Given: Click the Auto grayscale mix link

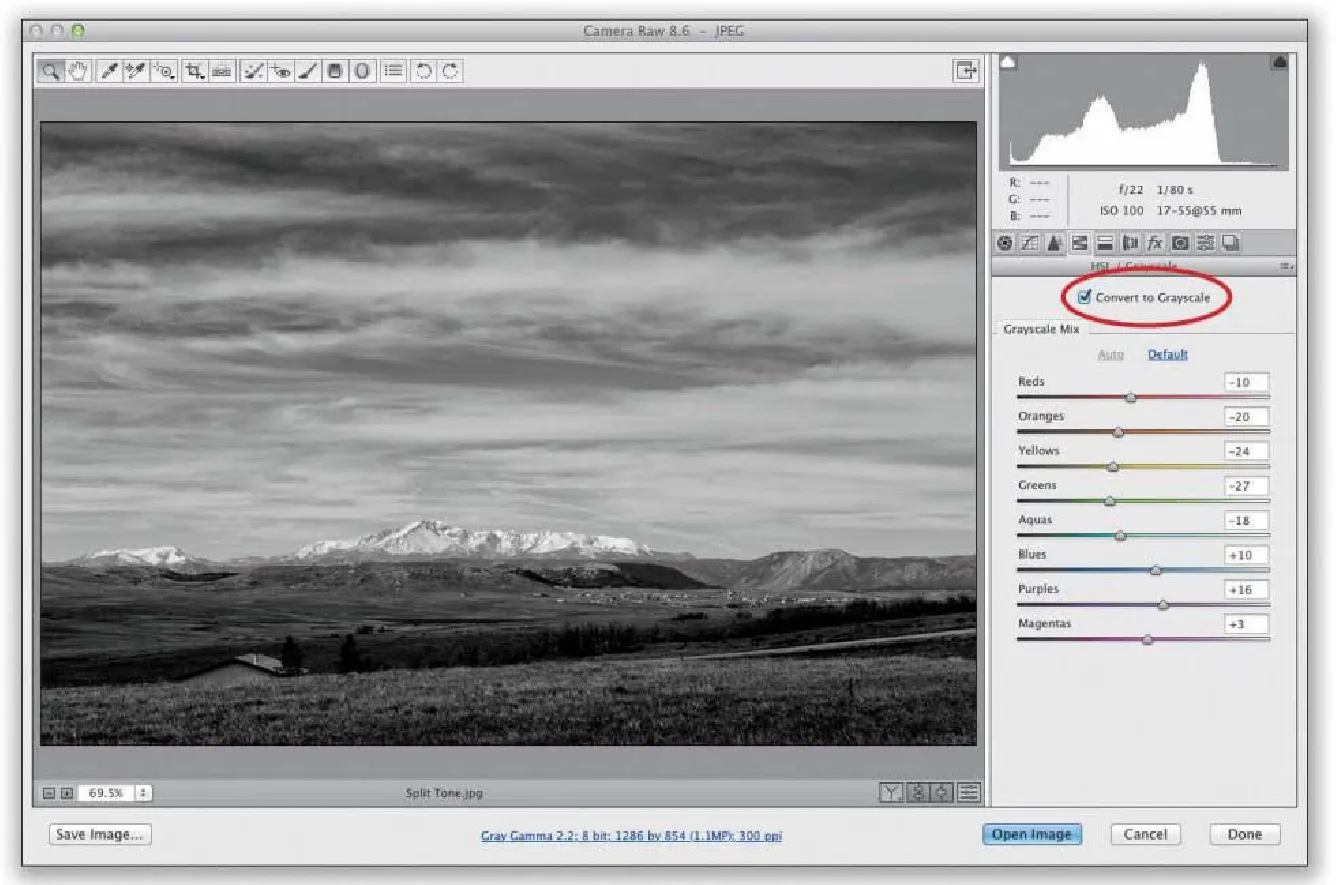Looking at the screenshot, I should pos(1110,355).
